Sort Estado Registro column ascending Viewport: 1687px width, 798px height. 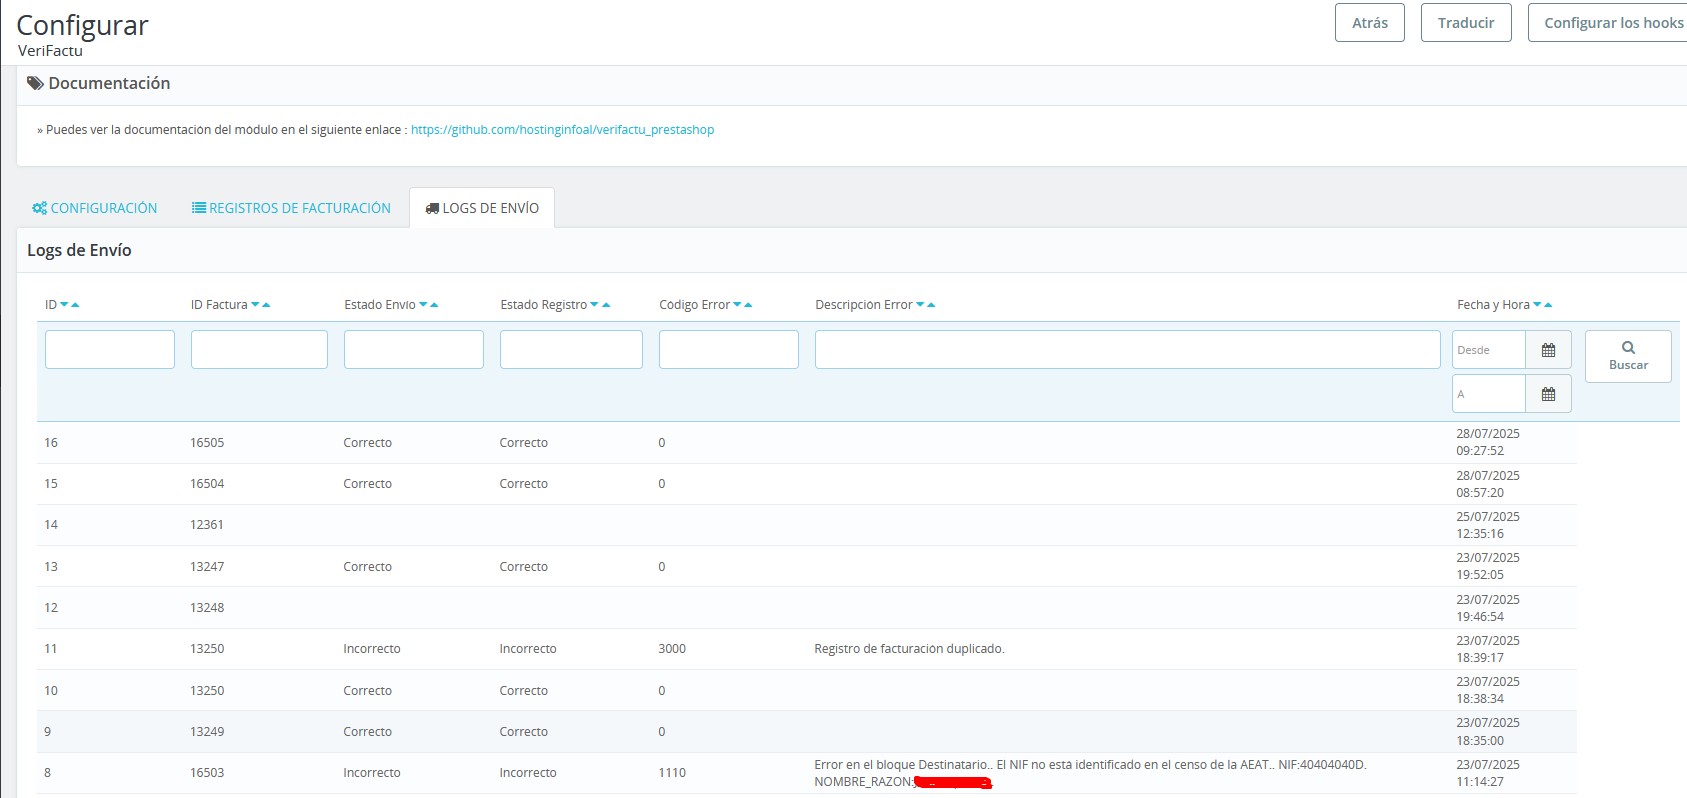[606, 305]
